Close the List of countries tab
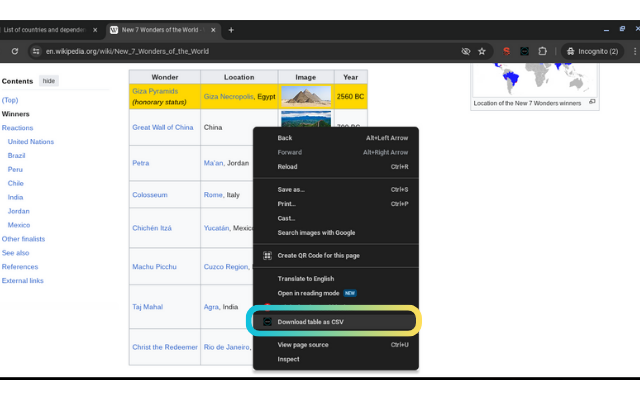This screenshot has height=400, width=640. [x=95, y=30]
